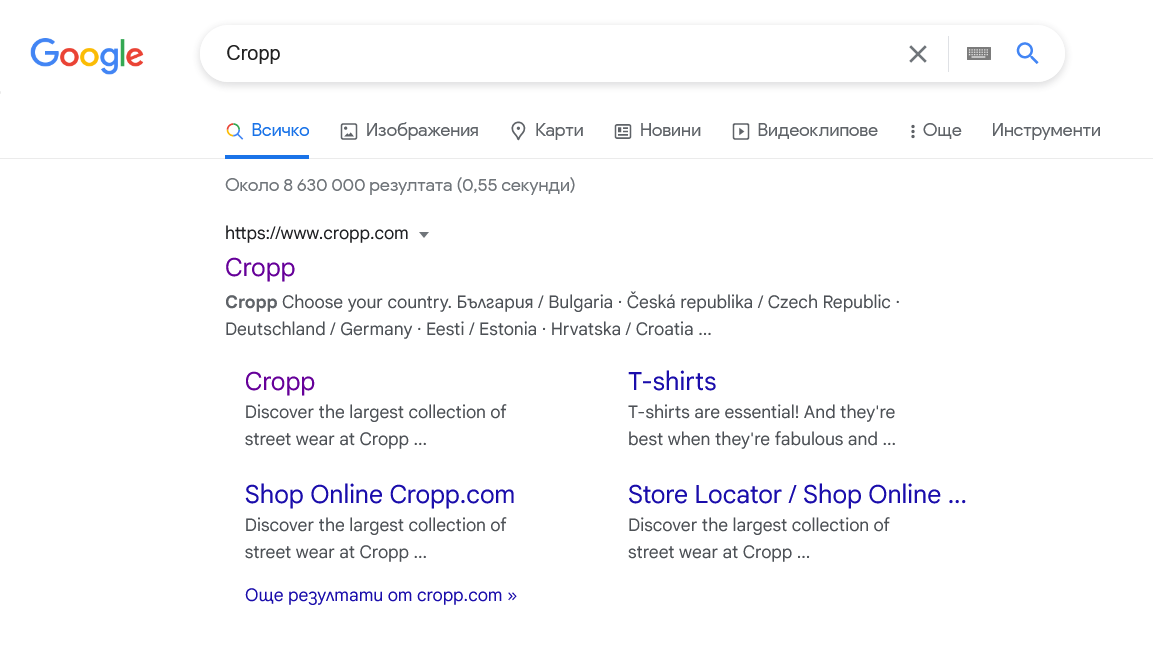The height and width of the screenshot is (646, 1153).
Task: Select the Всичко tab
Action: pyautogui.click(x=268, y=131)
